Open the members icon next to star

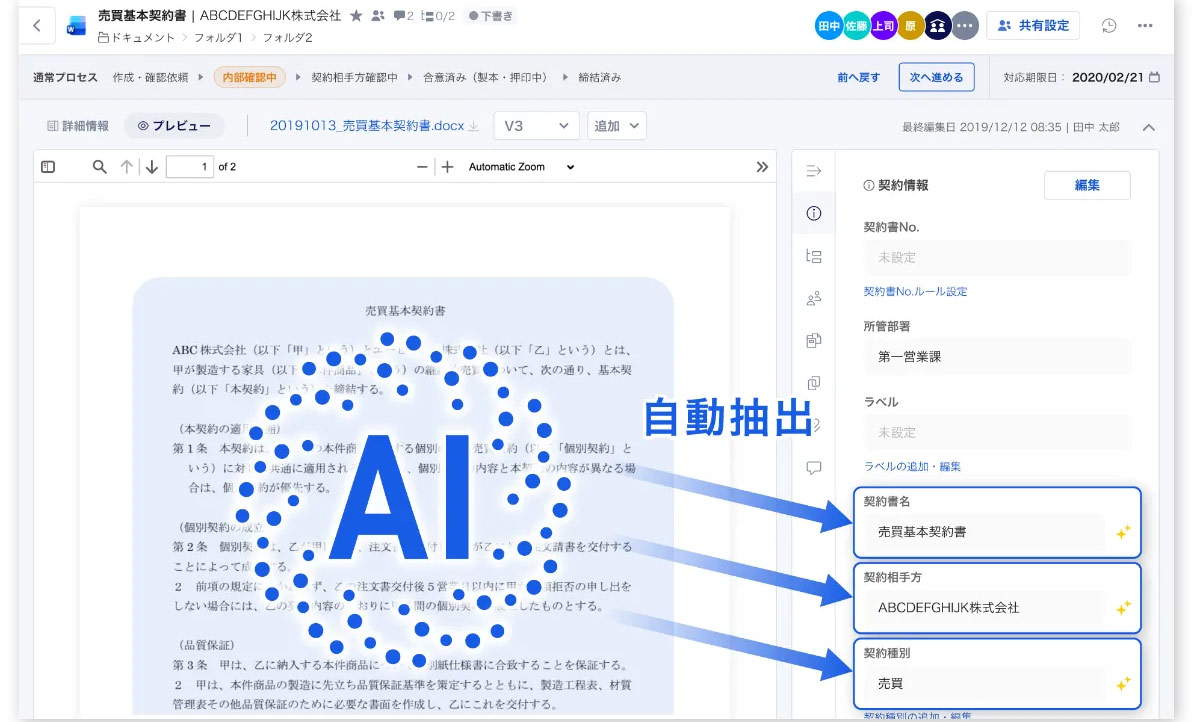click(x=378, y=16)
